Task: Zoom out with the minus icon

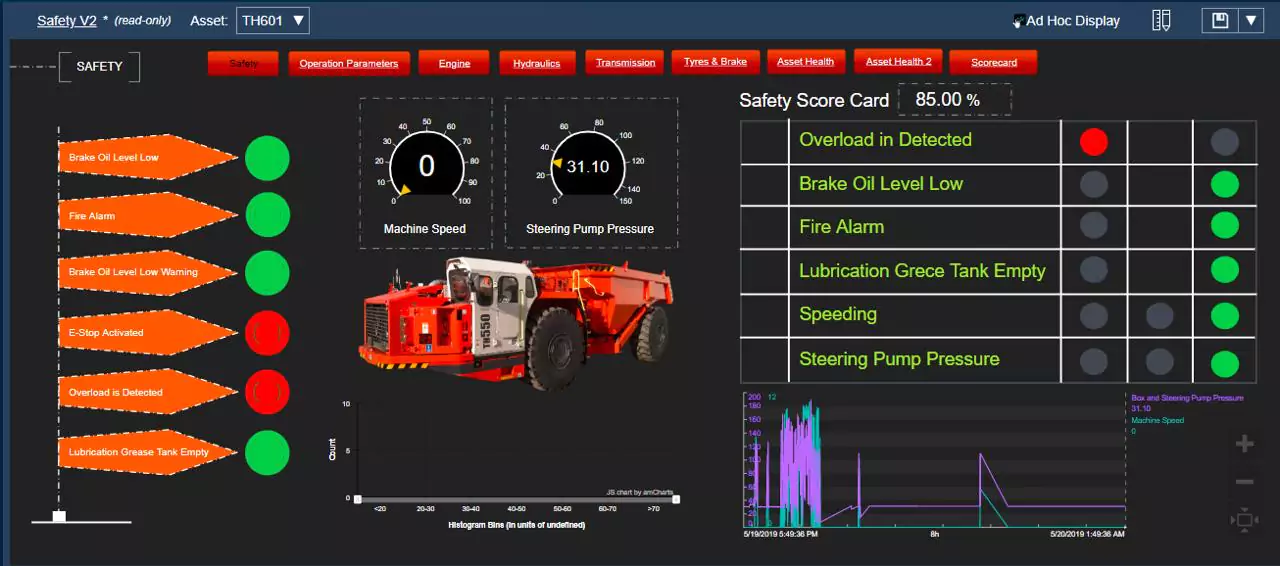Action: 1245,482
